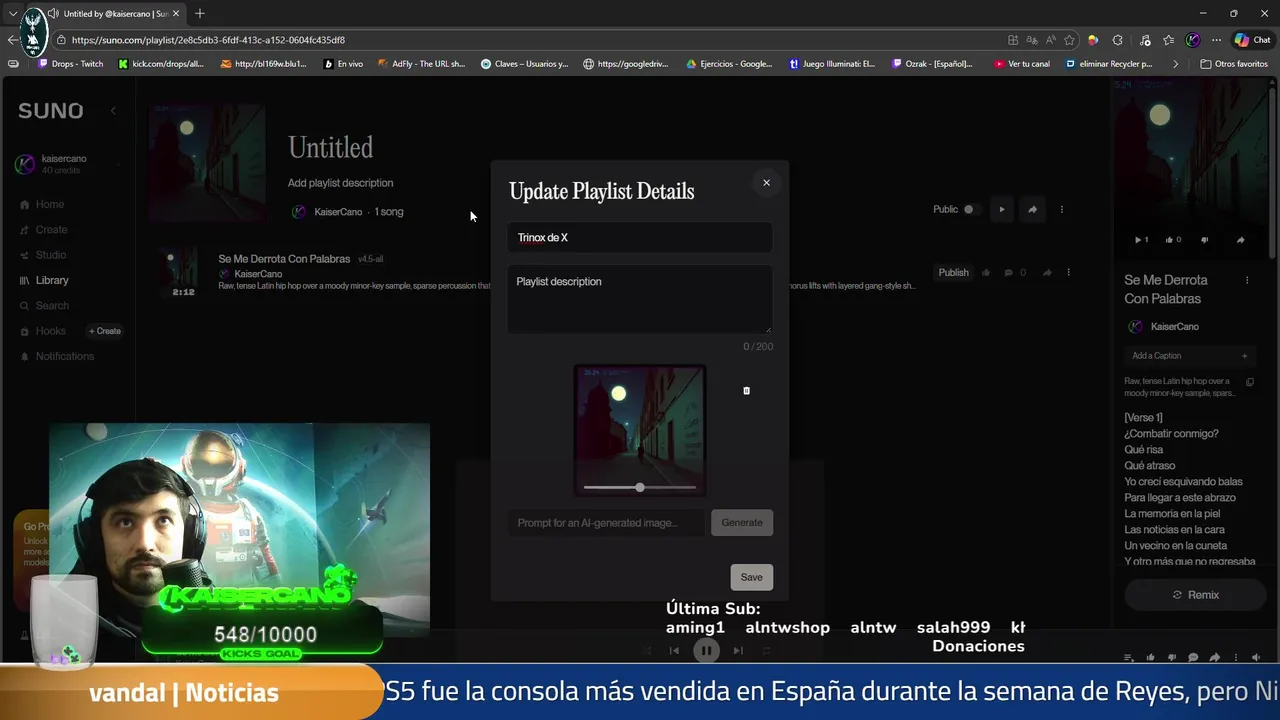
Task: Open the 'Ver tu canal' bookmark
Action: pyautogui.click(x=1022, y=64)
